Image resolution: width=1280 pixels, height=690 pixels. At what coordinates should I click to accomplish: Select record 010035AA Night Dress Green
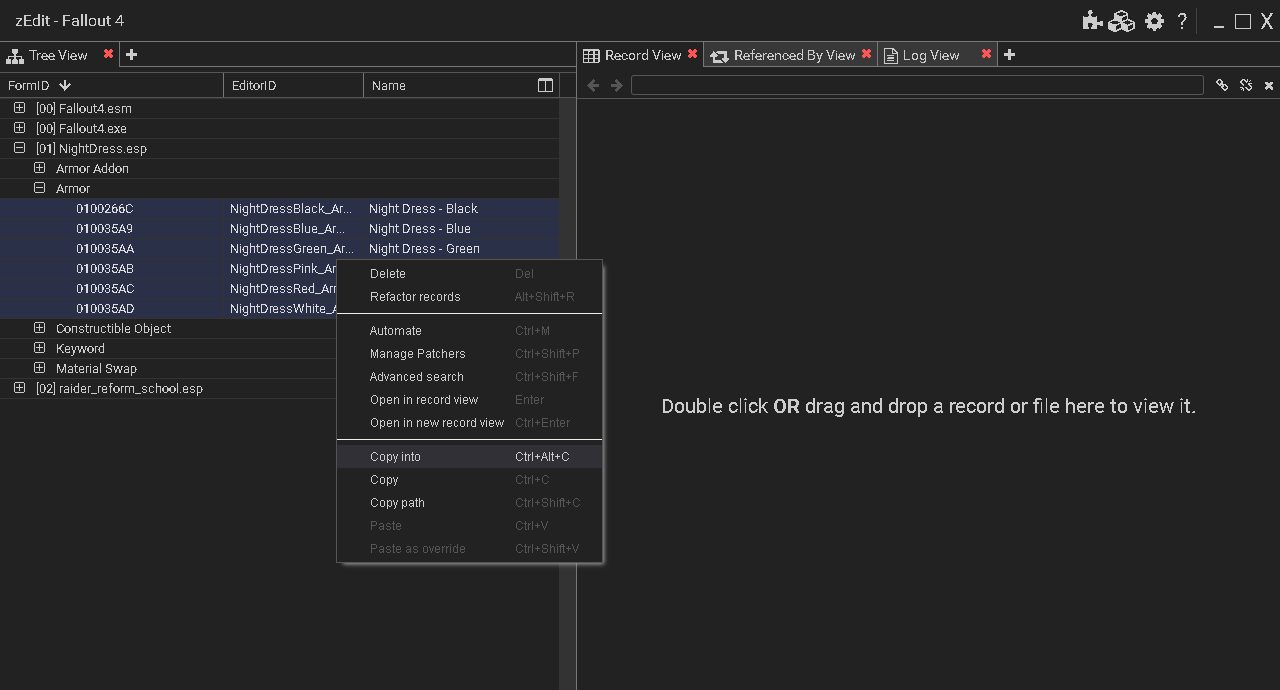coord(279,248)
